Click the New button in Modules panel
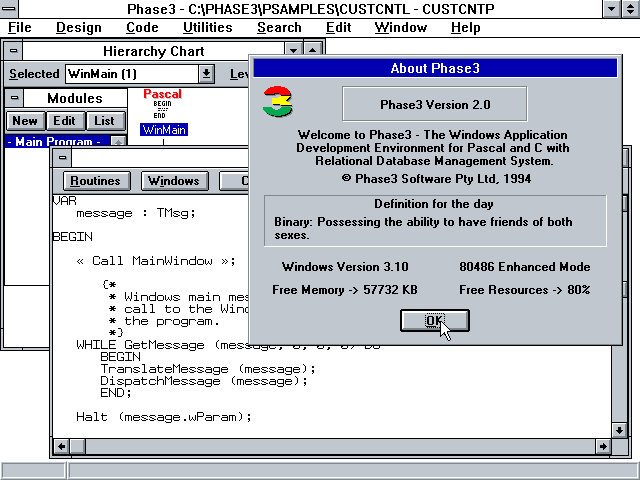 coord(25,121)
